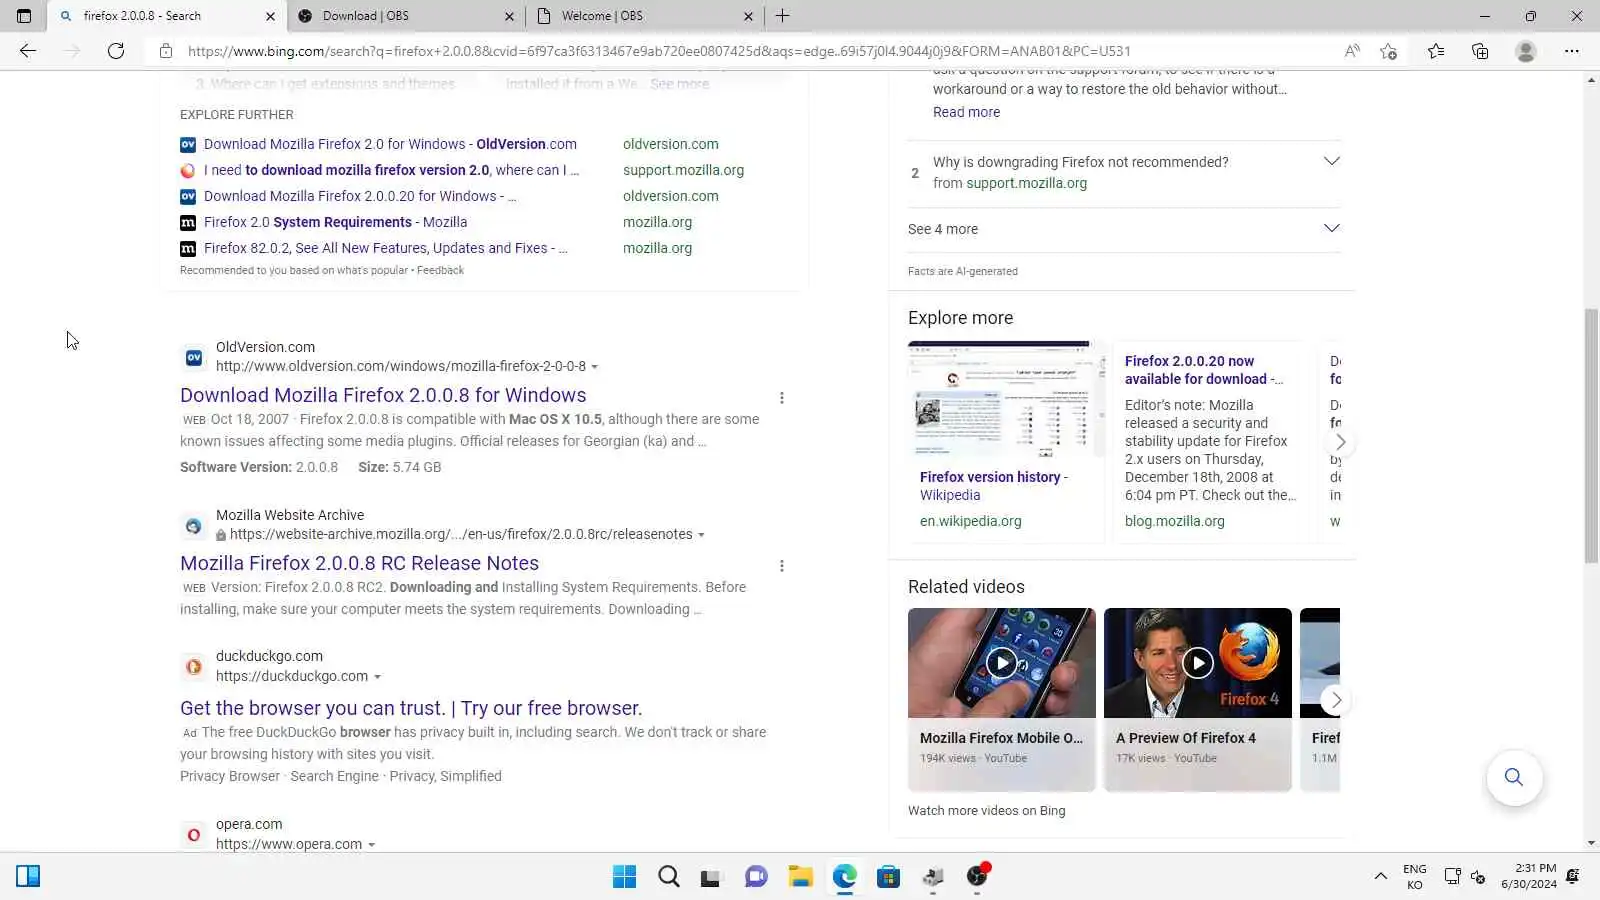Open File Explorer from taskbar
1600x900 pixels.
pos(800,877)
